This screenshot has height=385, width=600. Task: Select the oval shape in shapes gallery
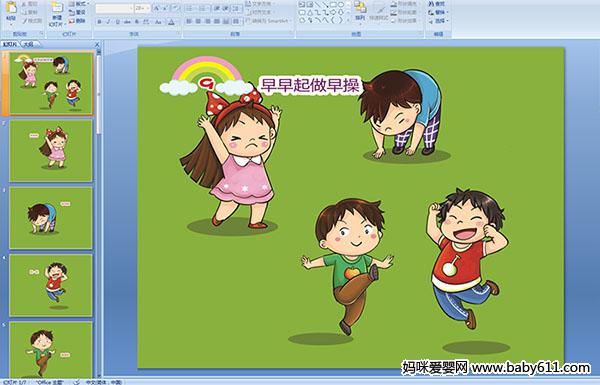pyautogui.click(x=341, y=4)
